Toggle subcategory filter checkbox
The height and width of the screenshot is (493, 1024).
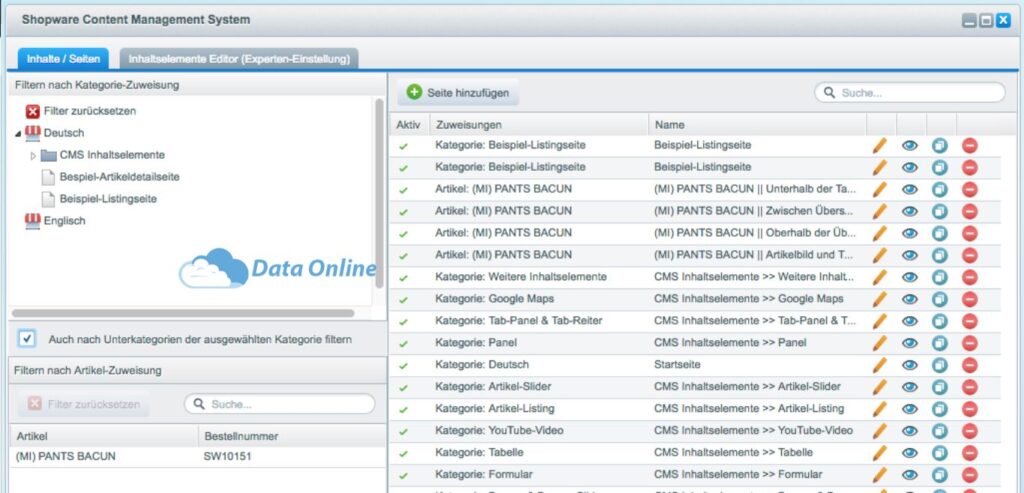[x=27, y=339]
